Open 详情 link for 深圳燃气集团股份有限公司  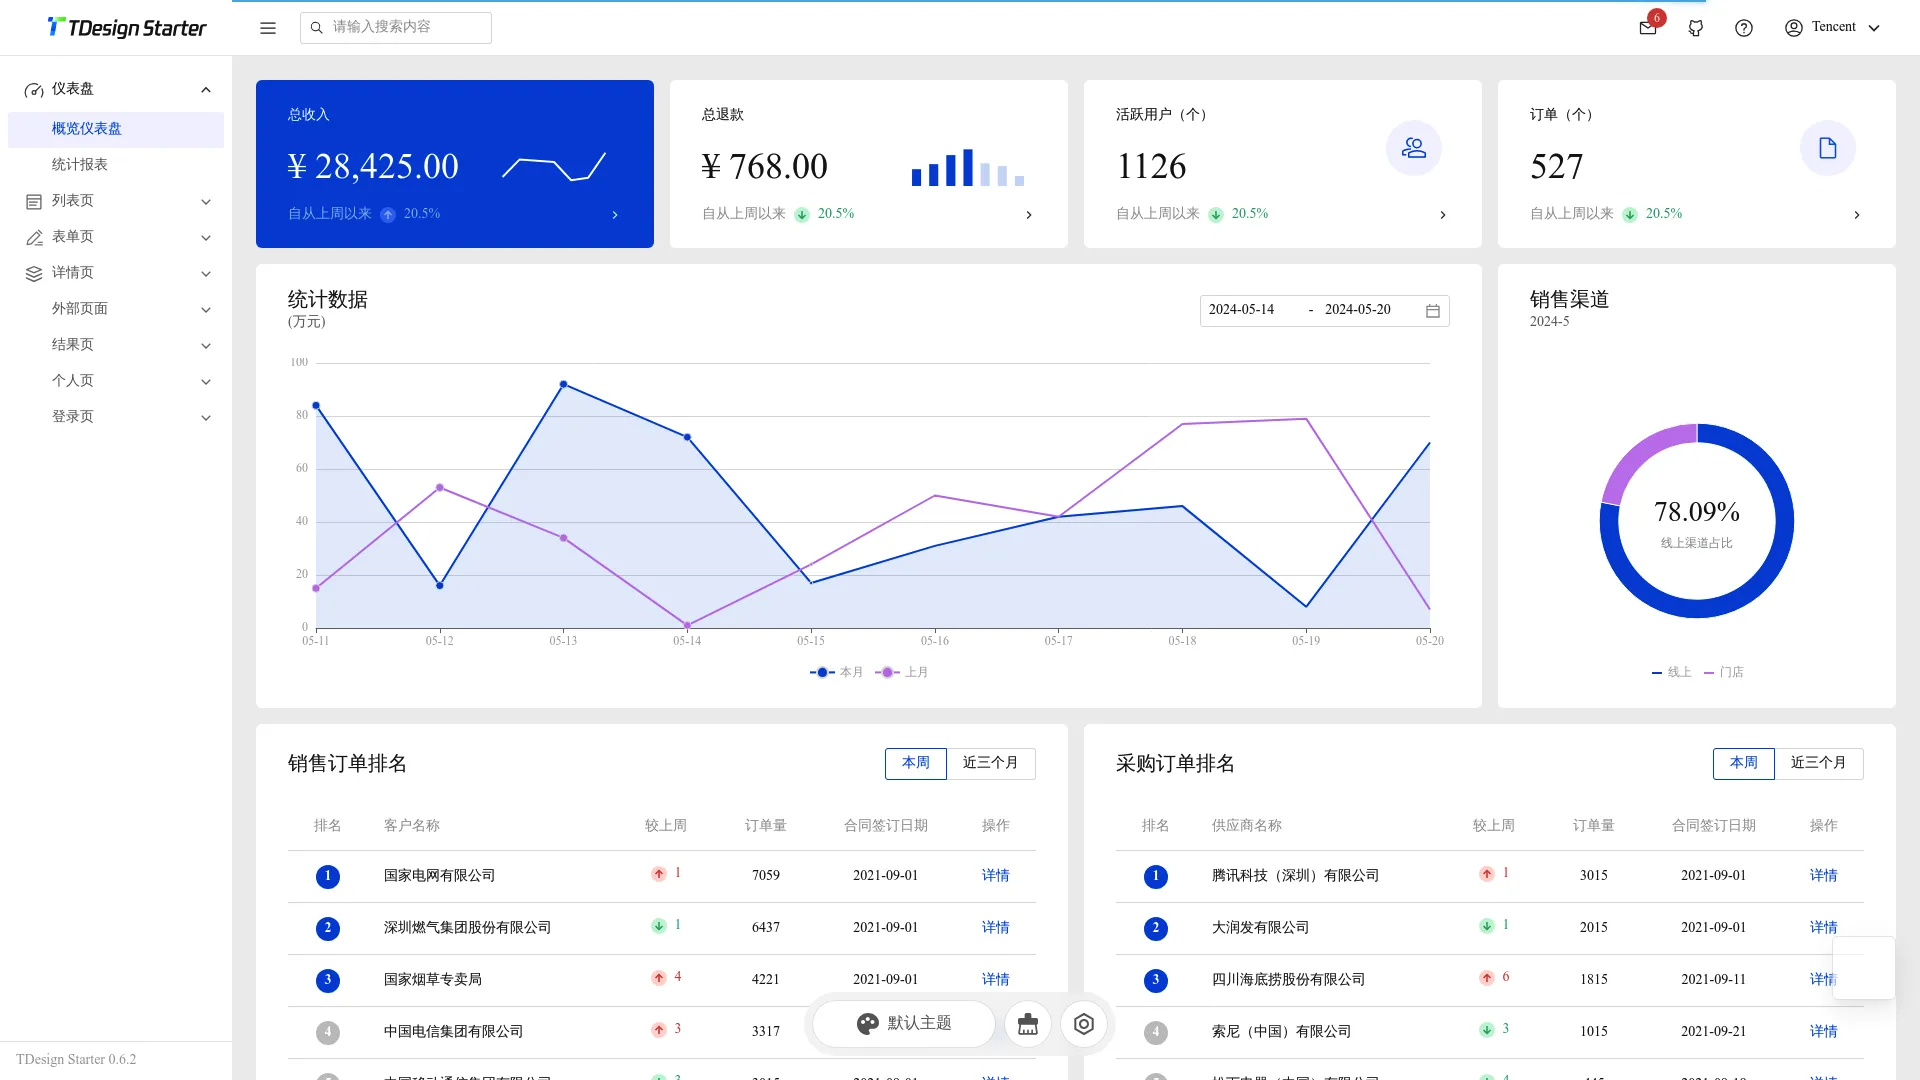click(x=996, y=928)
